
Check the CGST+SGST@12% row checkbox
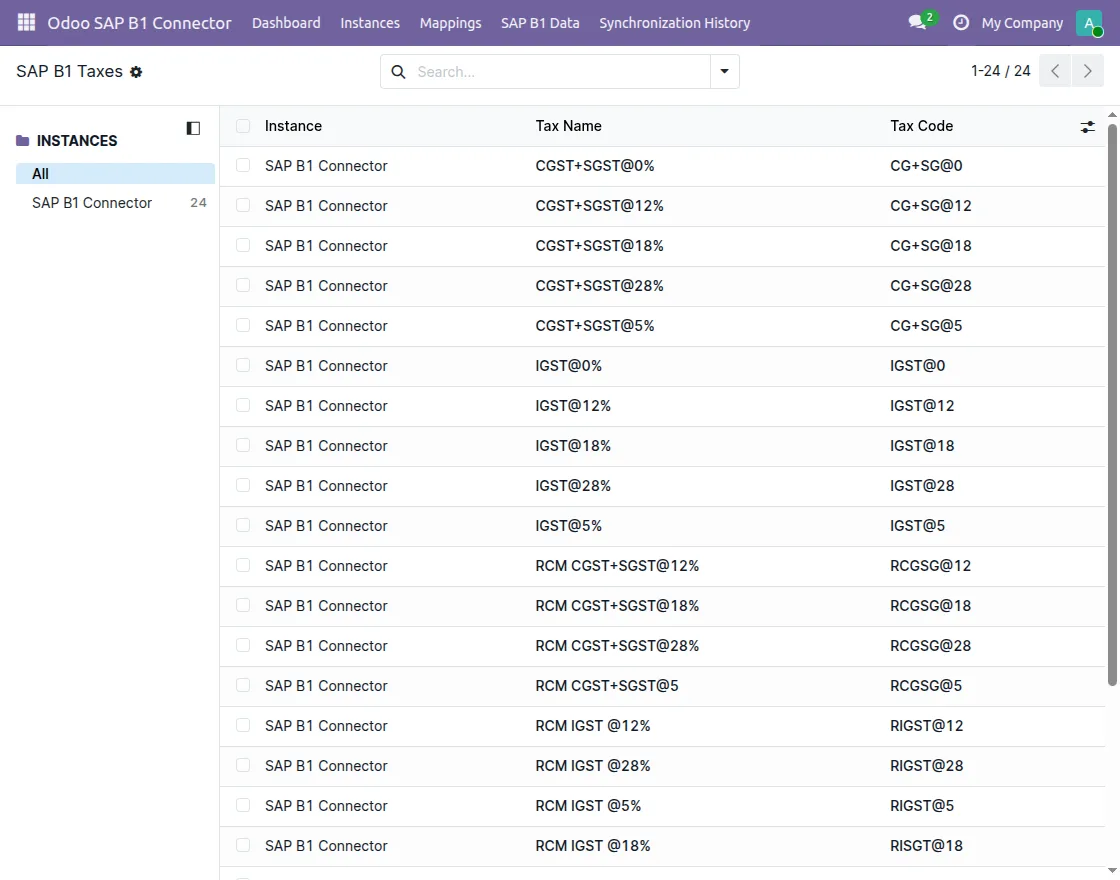tap(243, 206)
